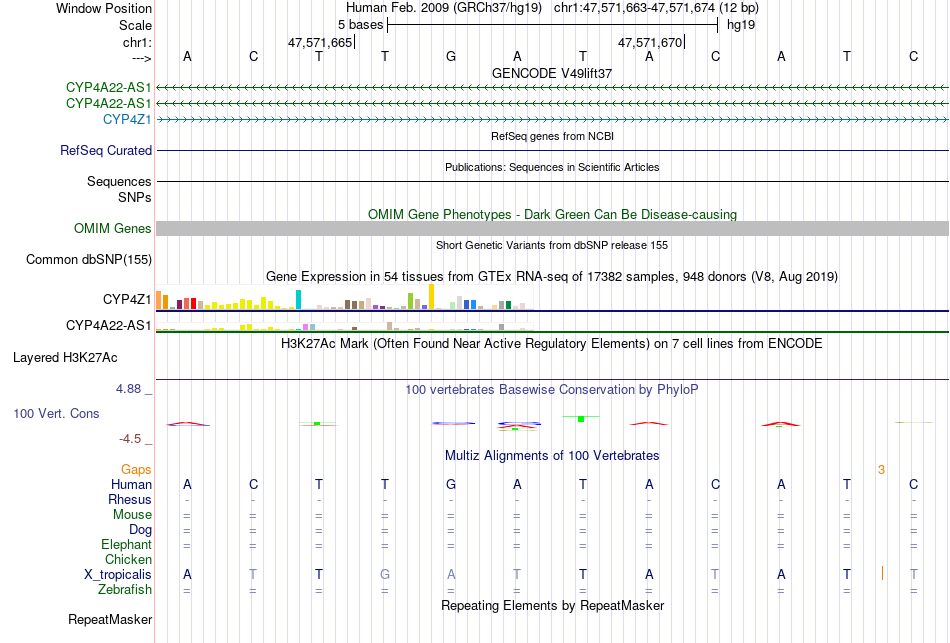Click the X_tropicalis alignment row label
The image size is (950, 643).
click(118, 575)
